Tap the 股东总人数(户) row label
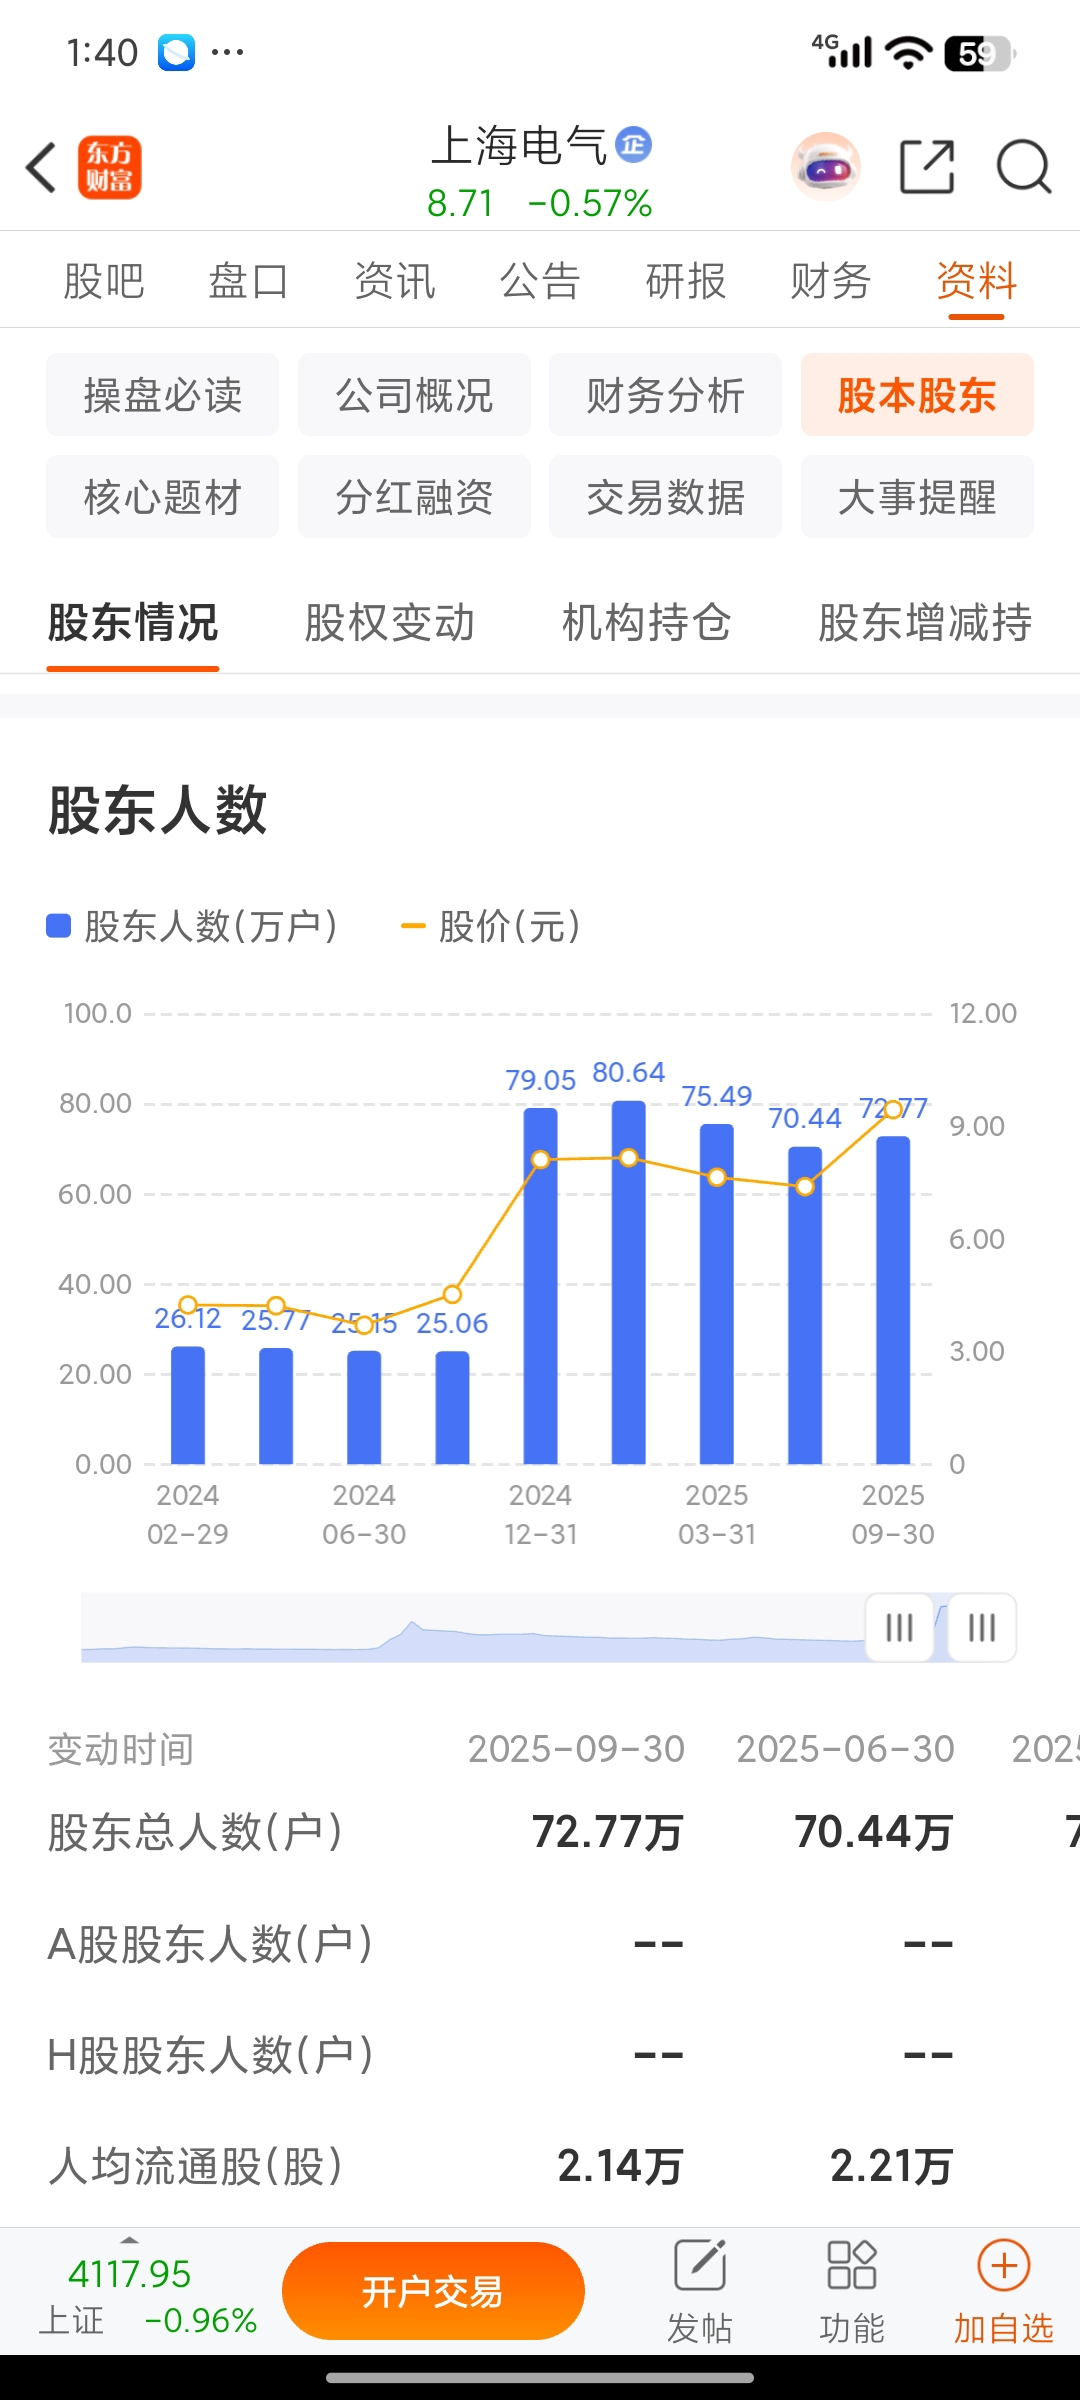Screen dimensions: 1080x2400 (x=195, y=1832)
